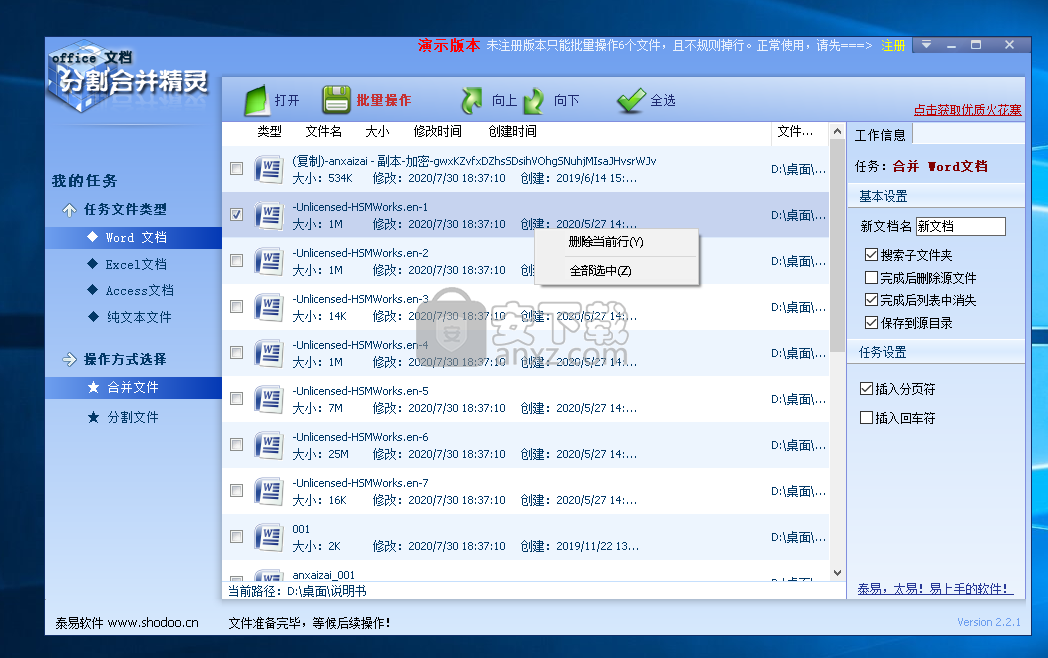Click the Move Up arrow icon
The image size is (1048, 658).
(472, 100)
